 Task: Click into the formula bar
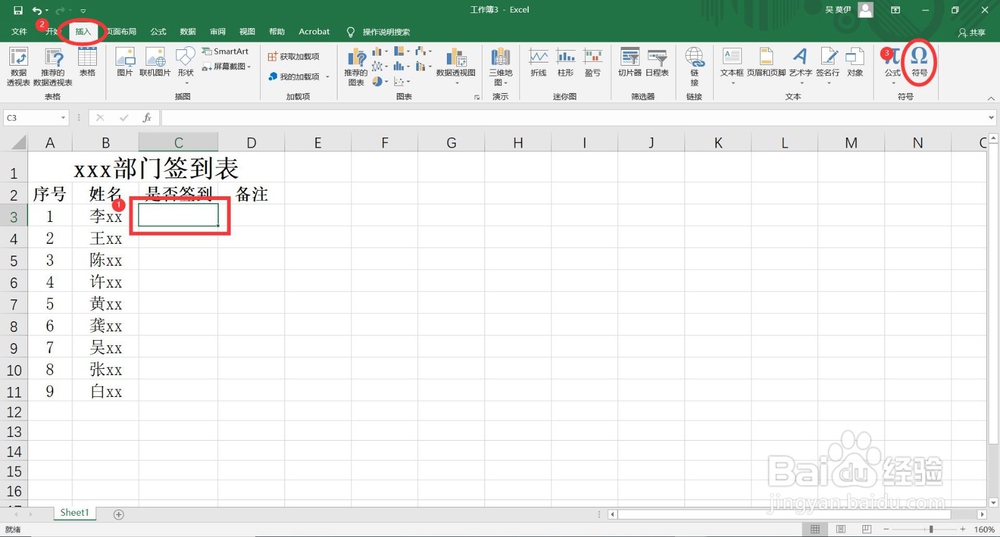point(573,117)
